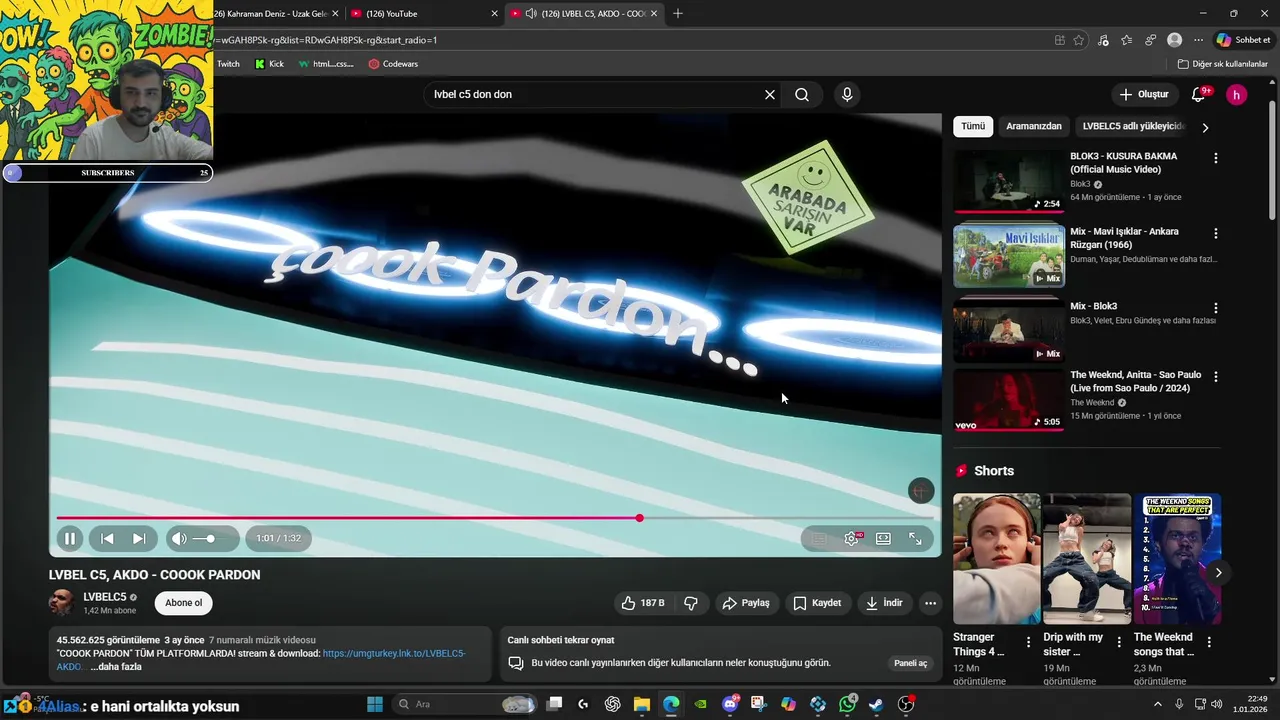The width and height of the screenshot is (1280, 720).
Task: Open the LVBELC5 channel name link
Action: (x=105, y=597)
